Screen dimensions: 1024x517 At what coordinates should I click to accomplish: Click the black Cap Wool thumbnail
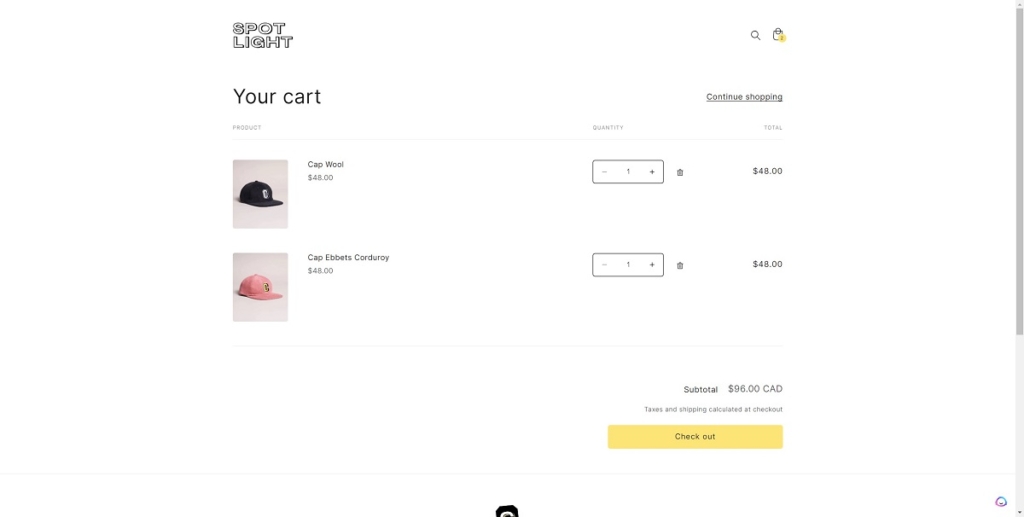click(x=260, y=194)
